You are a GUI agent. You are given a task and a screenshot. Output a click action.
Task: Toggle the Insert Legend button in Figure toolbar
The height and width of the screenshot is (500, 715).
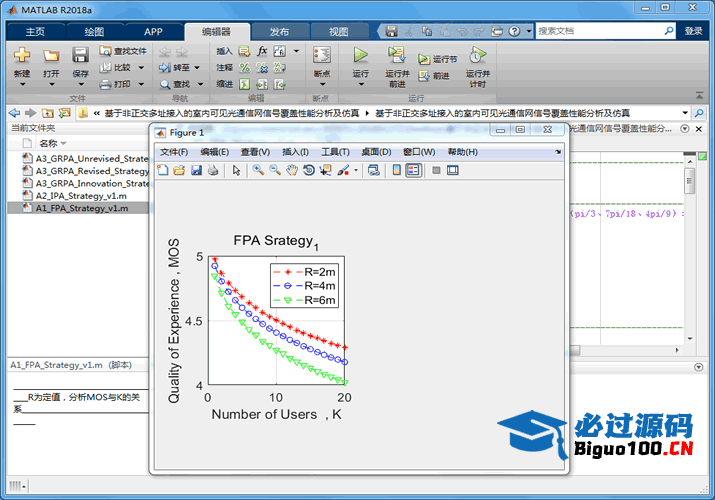click(x=413, y=171)
